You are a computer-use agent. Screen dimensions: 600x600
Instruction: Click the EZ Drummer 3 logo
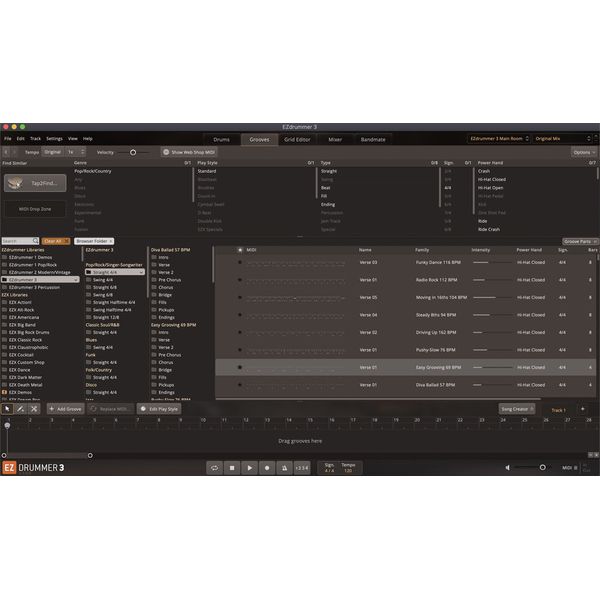tap(34, 468)
